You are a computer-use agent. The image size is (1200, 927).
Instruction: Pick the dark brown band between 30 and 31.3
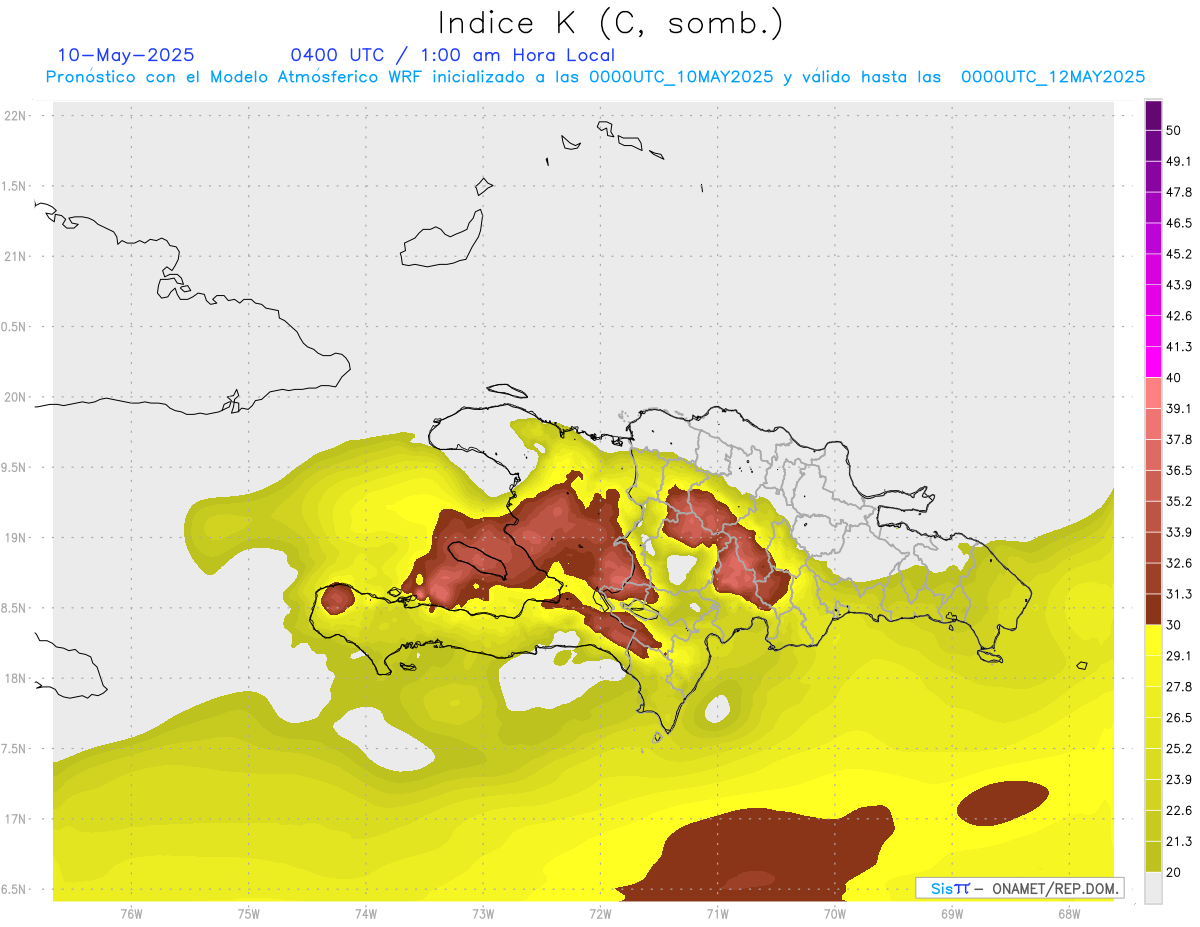point(1153,610)
